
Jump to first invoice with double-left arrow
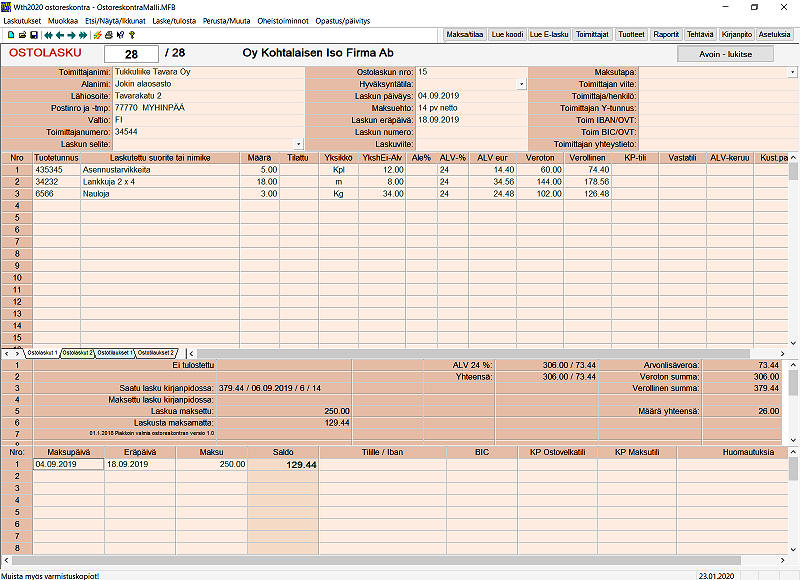point(47,35)
